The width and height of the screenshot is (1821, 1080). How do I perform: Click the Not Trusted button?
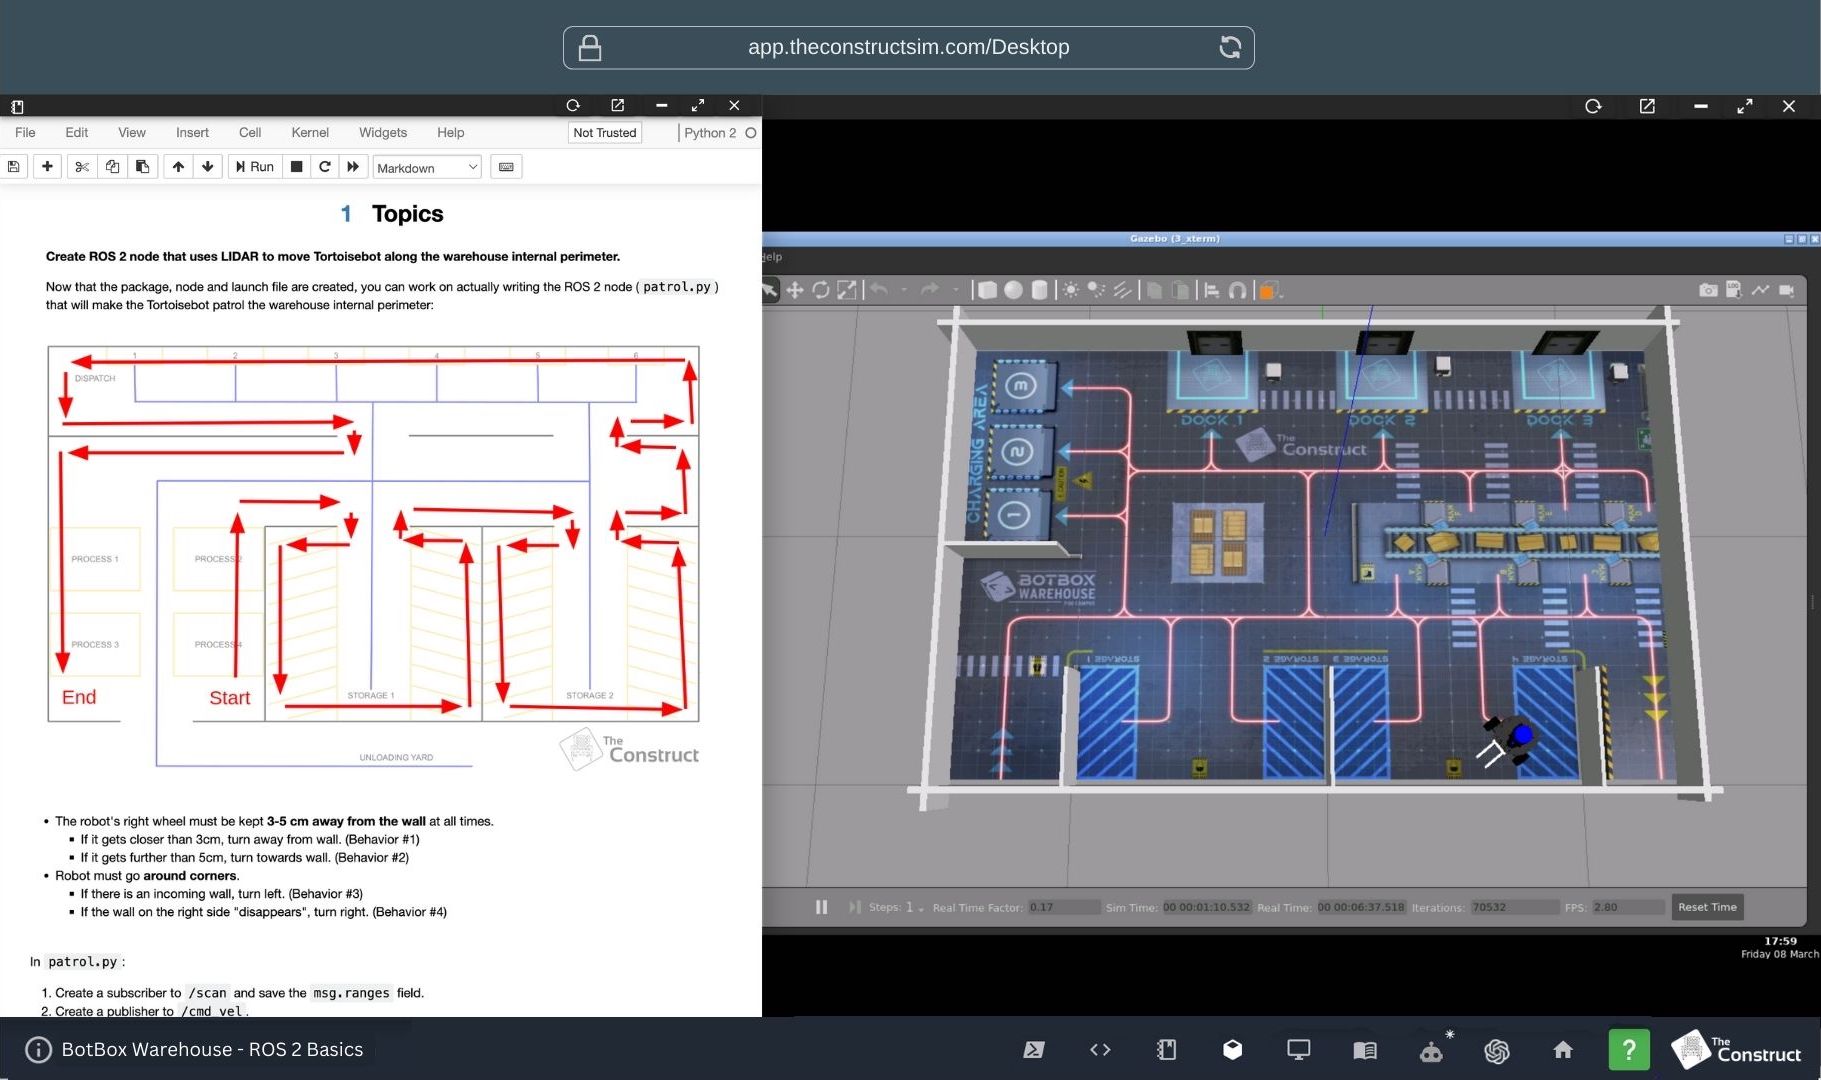click(604, 132)
